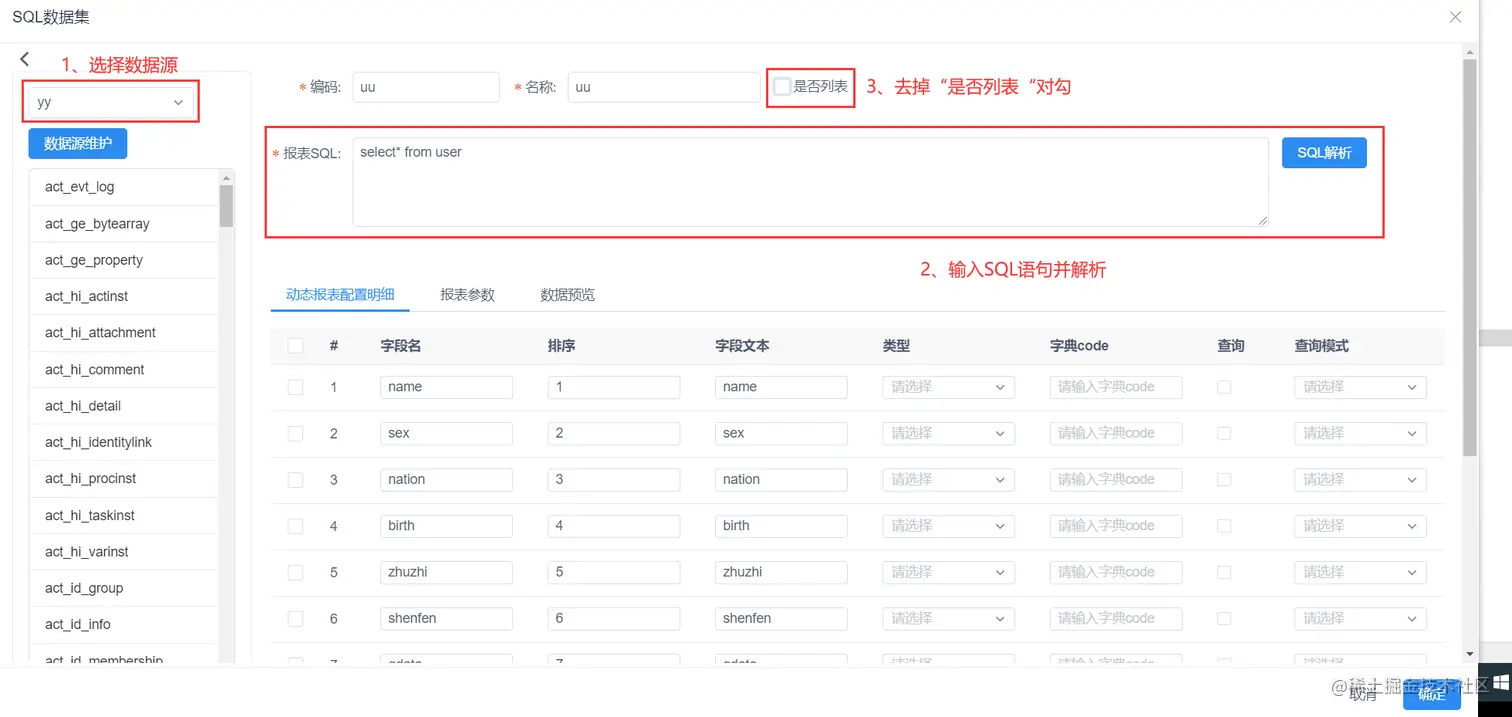
Task: Select act_hi_identitylink table in list
Action: [124, 442]
